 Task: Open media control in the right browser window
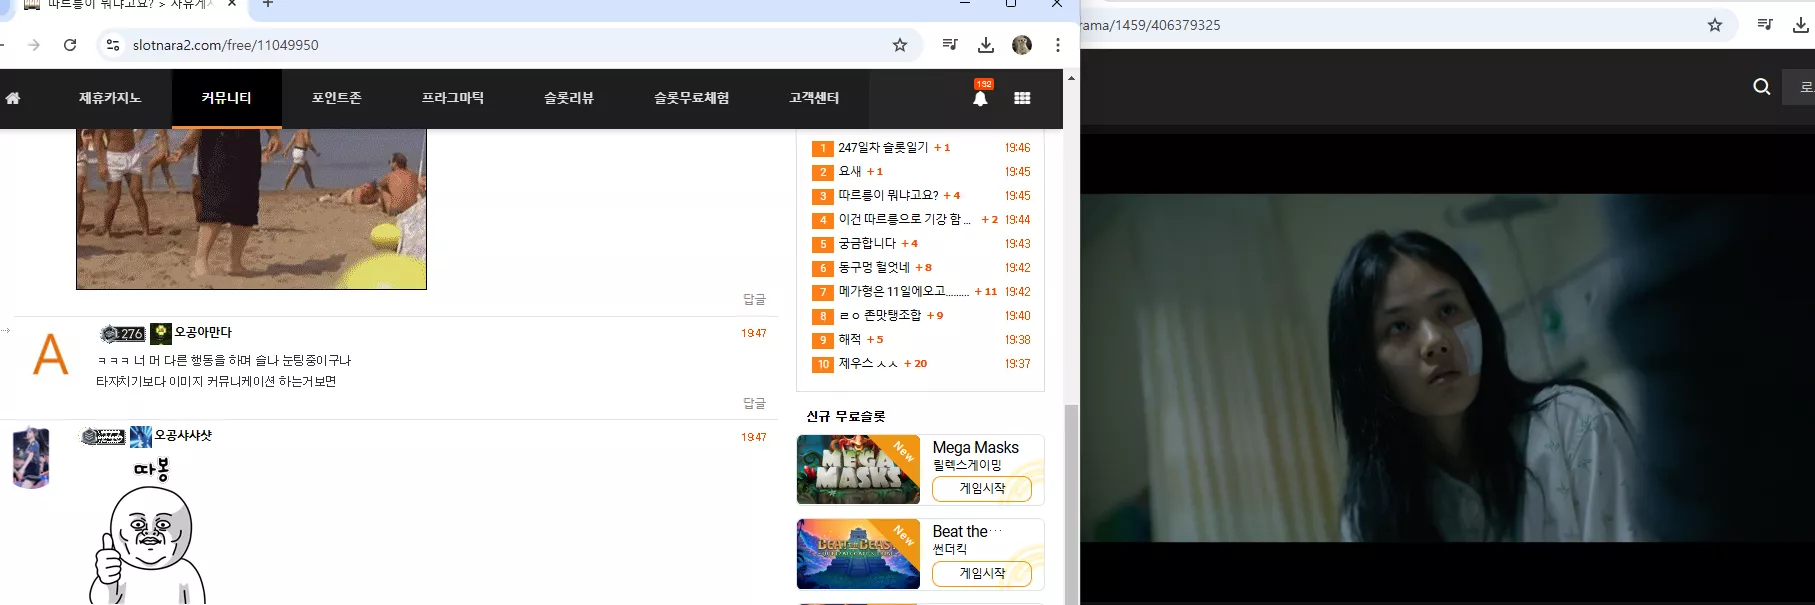[1765, 25]
